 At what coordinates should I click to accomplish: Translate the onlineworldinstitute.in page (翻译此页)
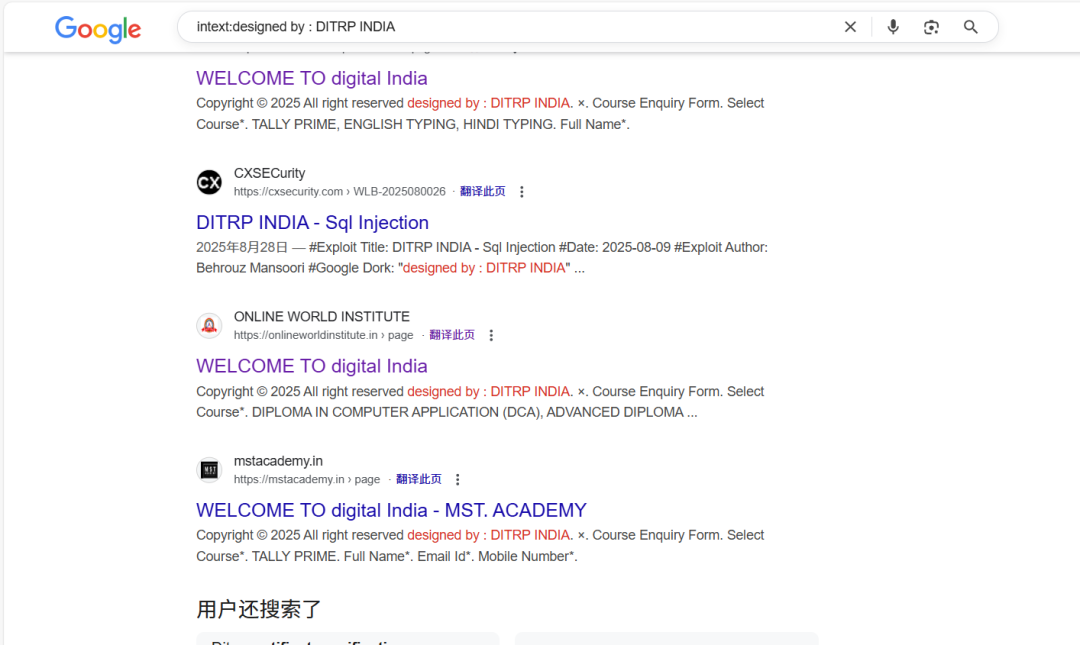pos(452,335)
